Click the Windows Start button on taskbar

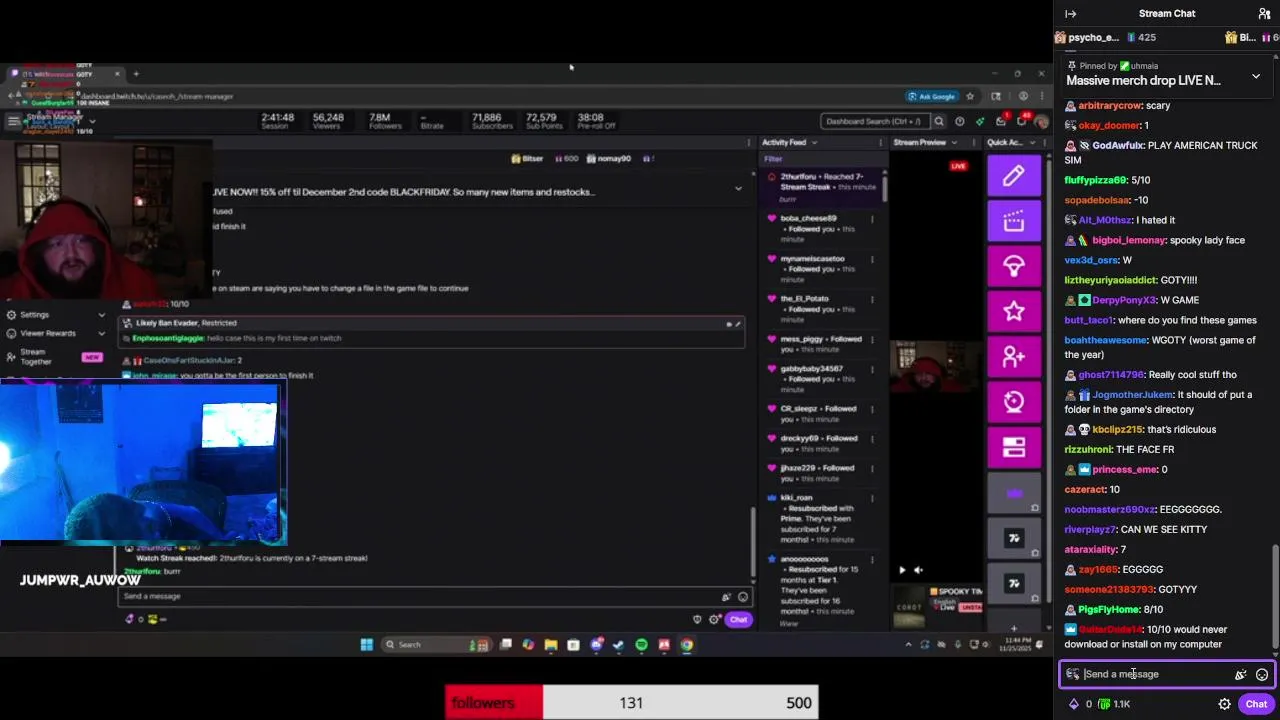click(366, 644)
